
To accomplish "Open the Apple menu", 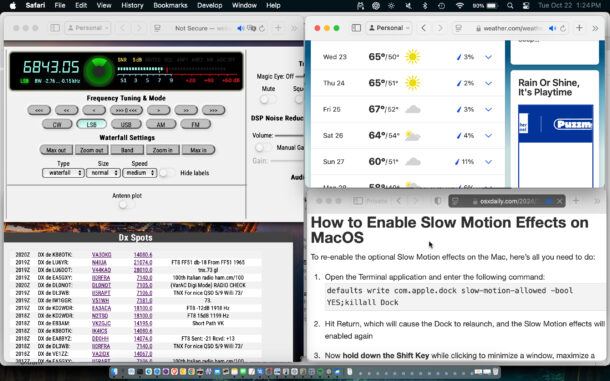I will pyautogui.click(x=12, y=5).
